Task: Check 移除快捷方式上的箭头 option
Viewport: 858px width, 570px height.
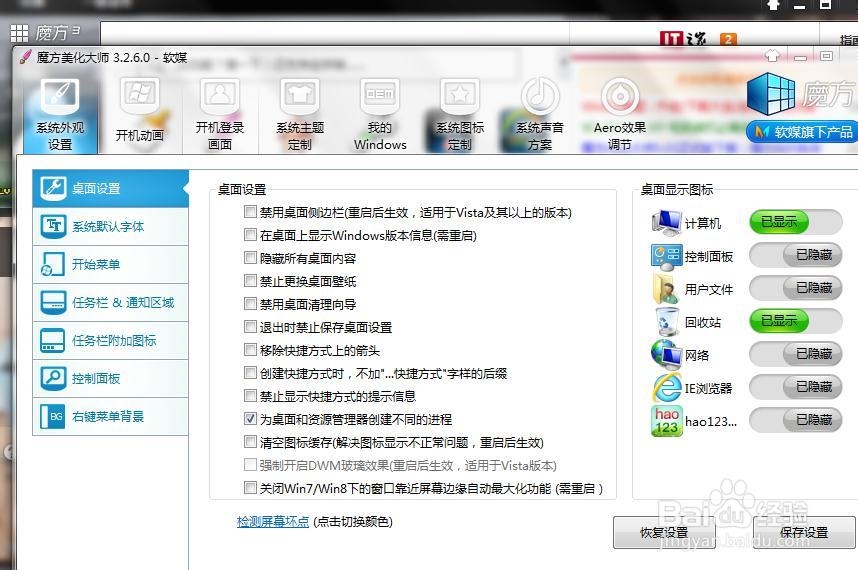Action: 250,350
